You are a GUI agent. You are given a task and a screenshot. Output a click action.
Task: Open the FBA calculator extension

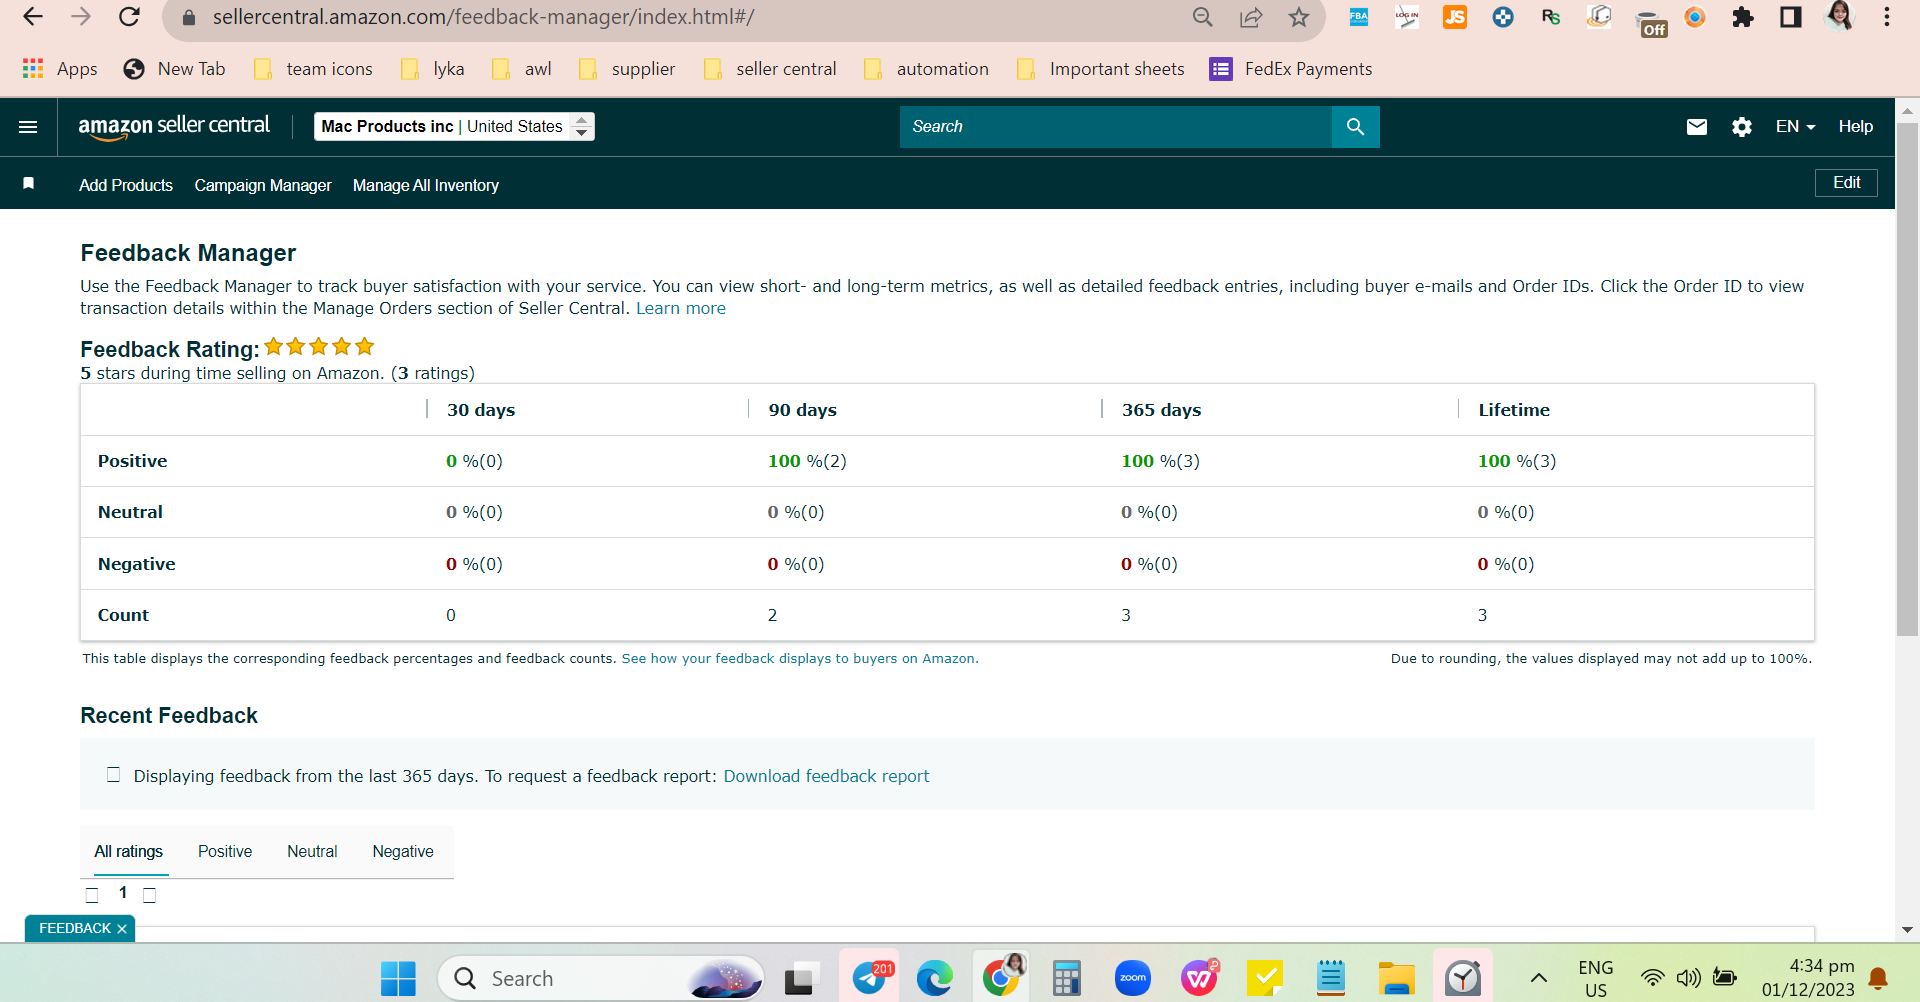click(1359, 17)
